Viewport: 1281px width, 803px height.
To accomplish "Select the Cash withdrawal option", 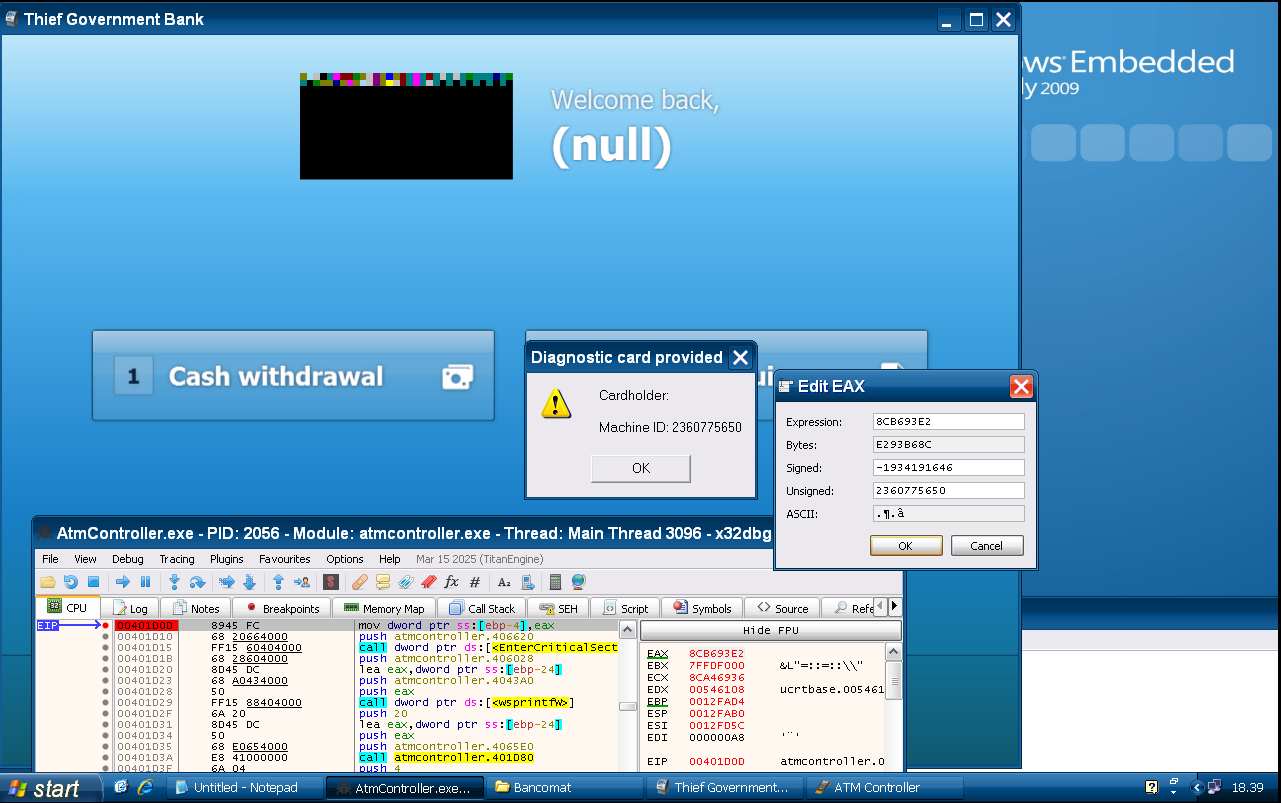I will pyautogui.click(x=293, y=376).
